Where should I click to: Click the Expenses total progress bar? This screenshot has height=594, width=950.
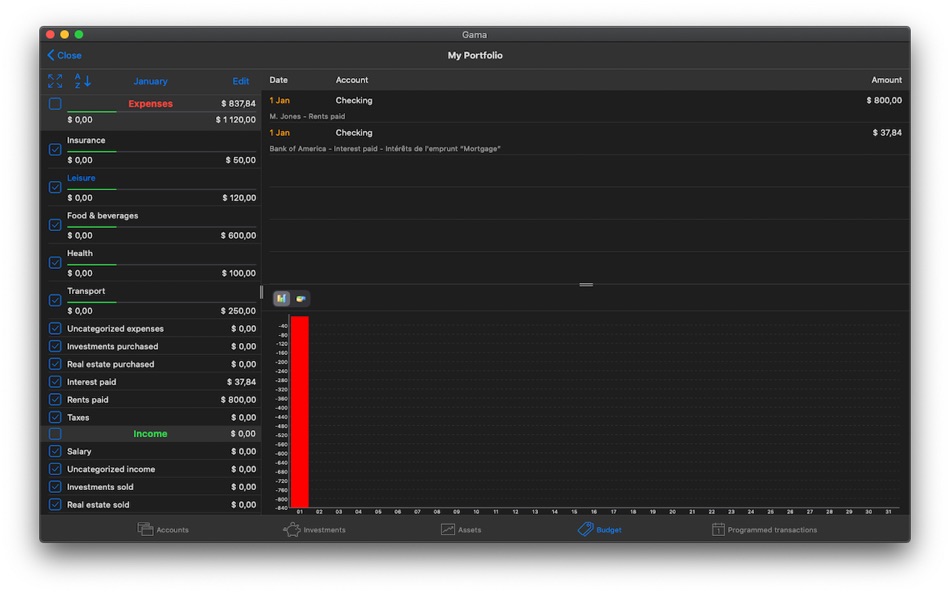(x=162, y=112)
